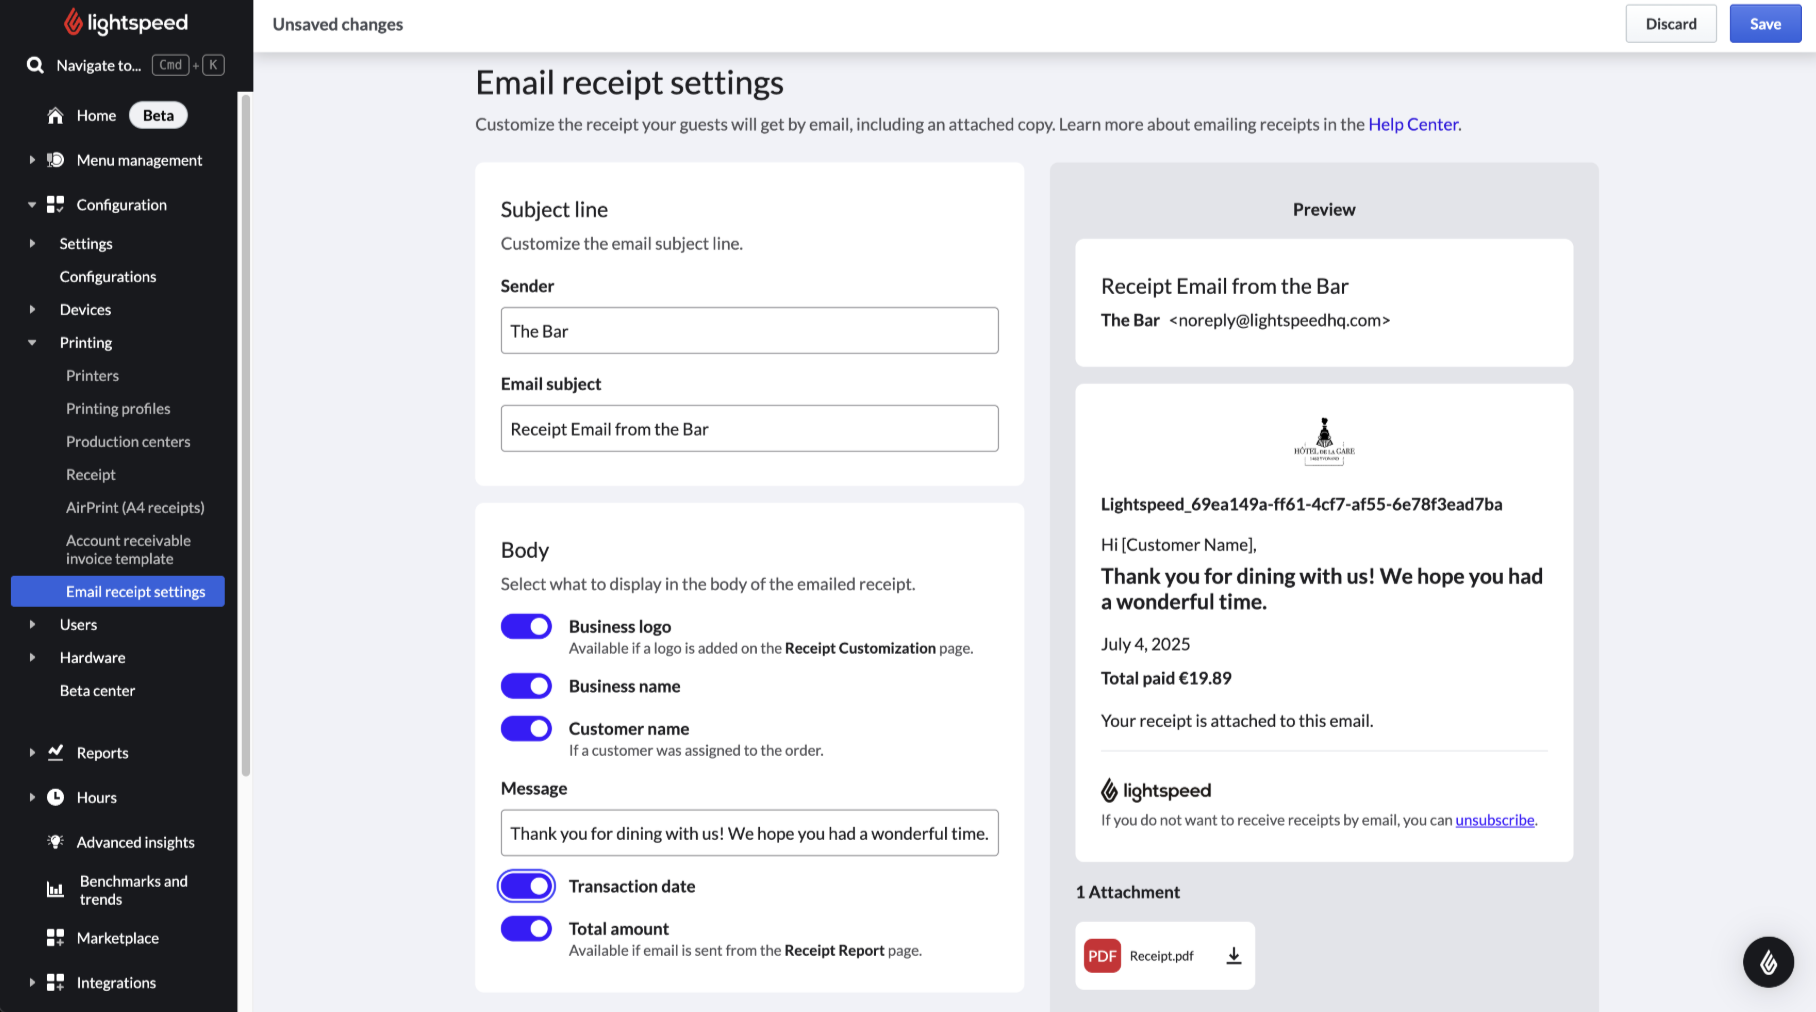Viewport: 1816px width, 1012px height.
Task: Toggle the Transaction date switch
Action: [526, 886]
